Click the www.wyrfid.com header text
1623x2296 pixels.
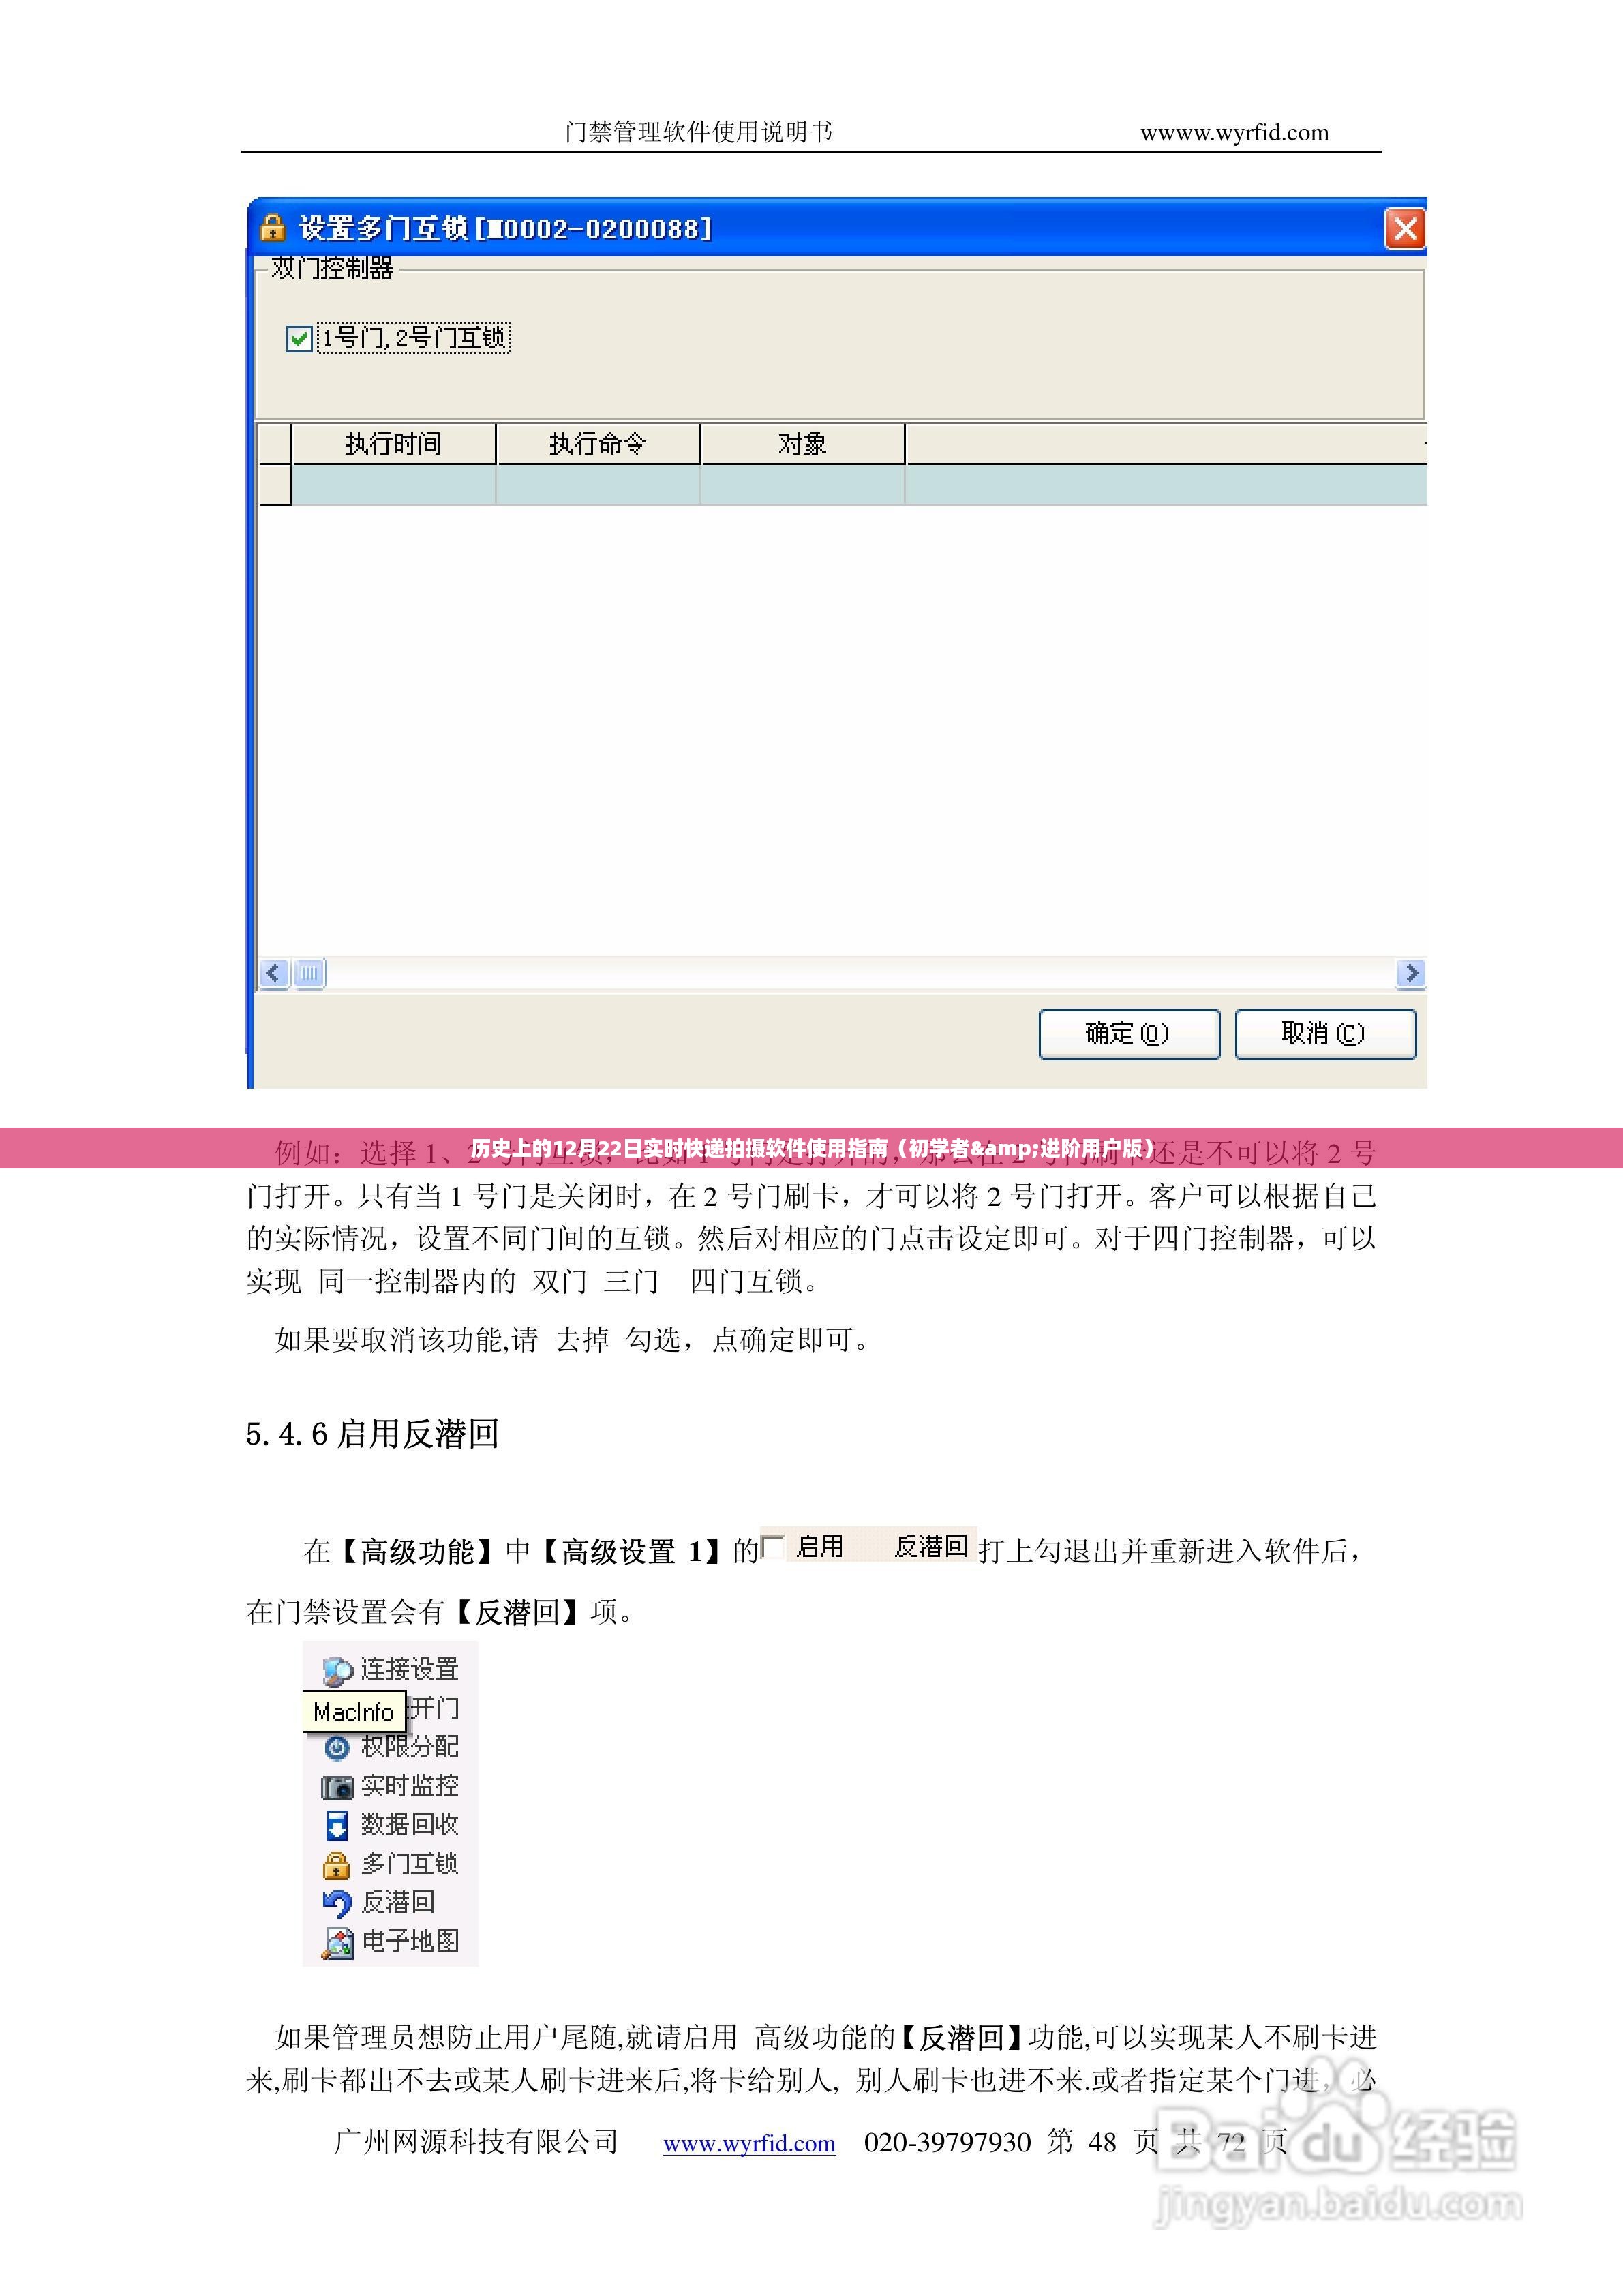pyautogui.click(x=1234, y=133)
